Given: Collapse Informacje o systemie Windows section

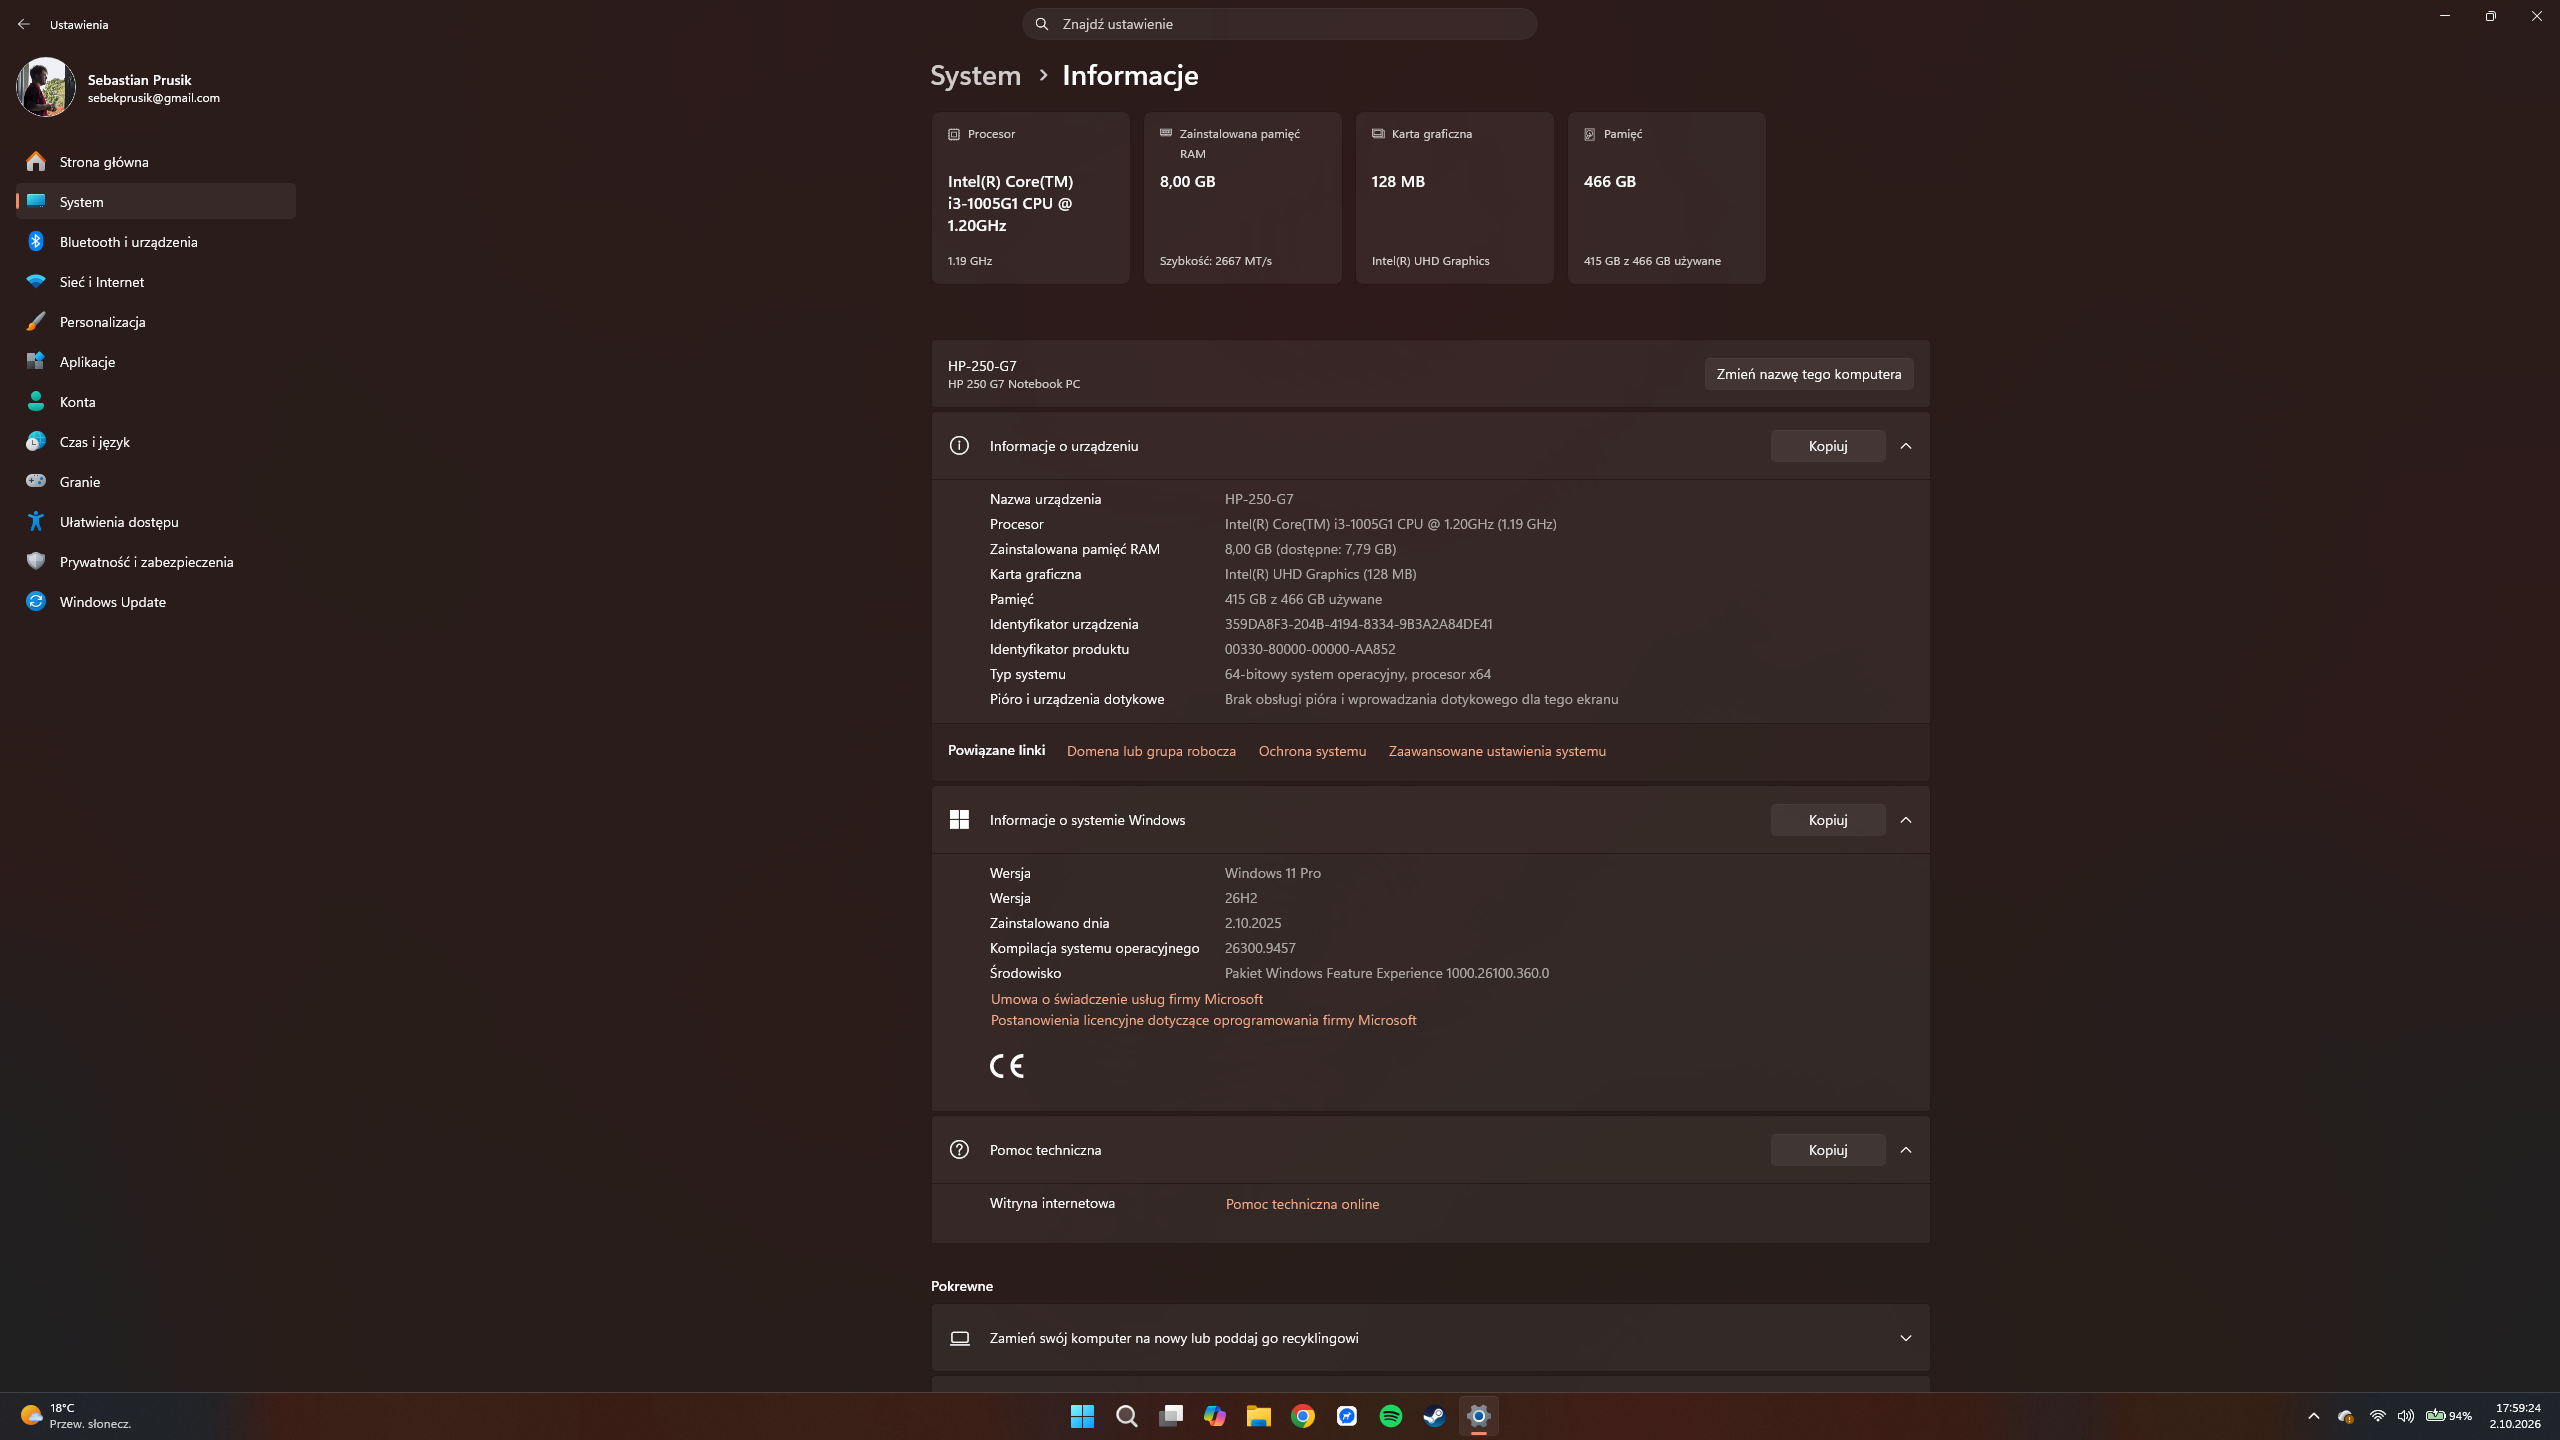Looking at the screenshot, I should point(1906,820).
